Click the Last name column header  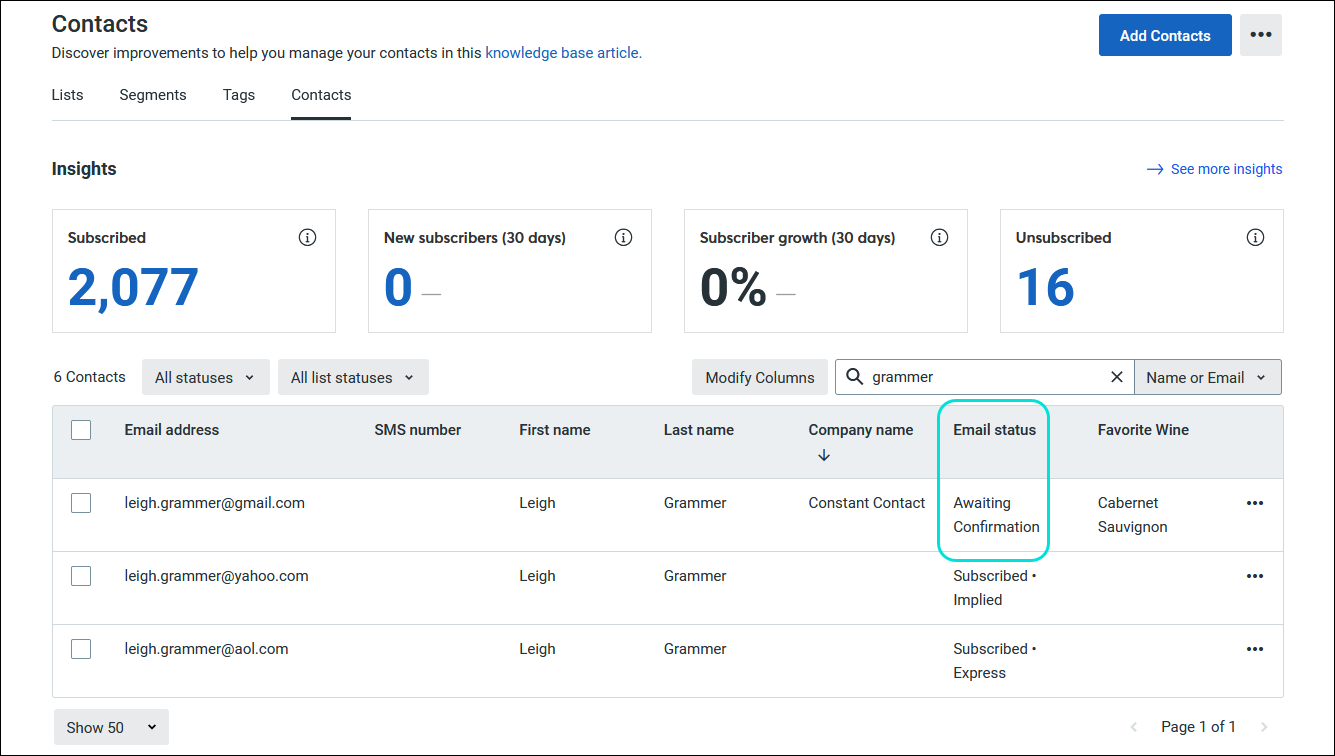pyautogui.click(x=699, y=430)
